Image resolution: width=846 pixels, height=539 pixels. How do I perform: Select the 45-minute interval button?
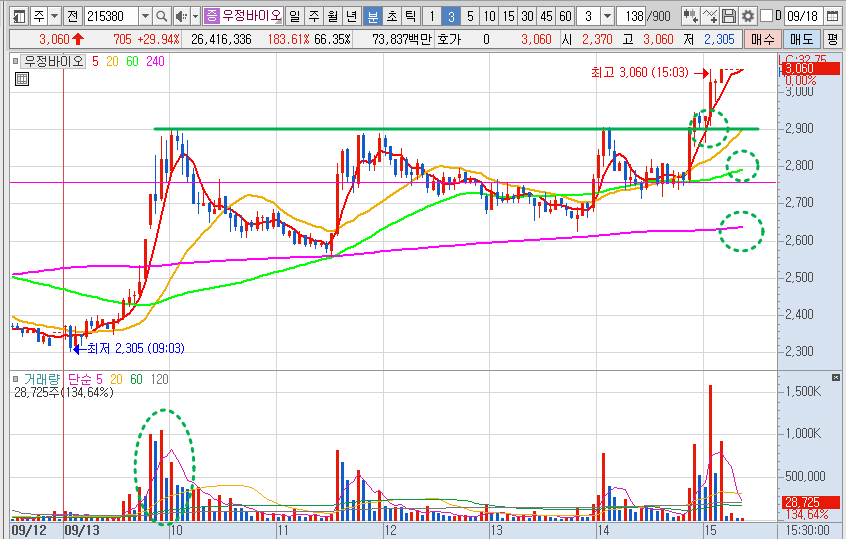click(x=546, y=17)
